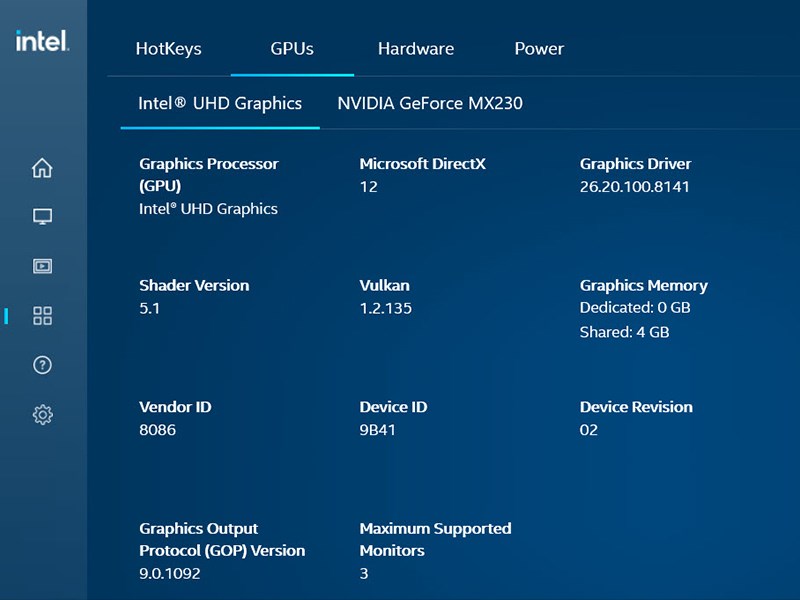Select the System grid icon in the sidebar
Image resolution: width=800 pixels, height=600 pixels.
coord(42,316)
